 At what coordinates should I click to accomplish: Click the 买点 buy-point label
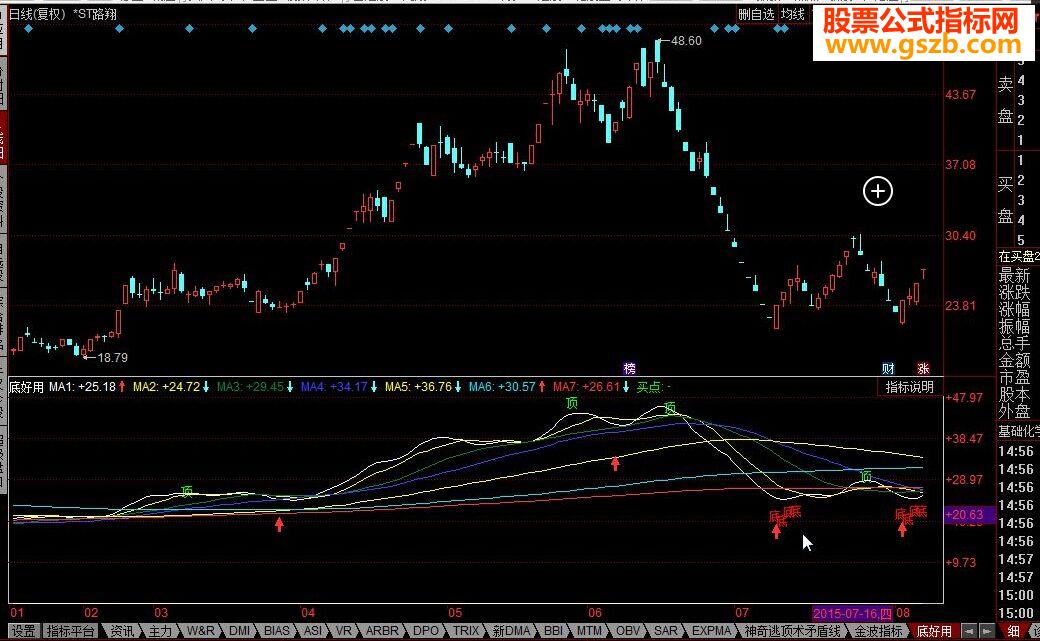point(650,387)
